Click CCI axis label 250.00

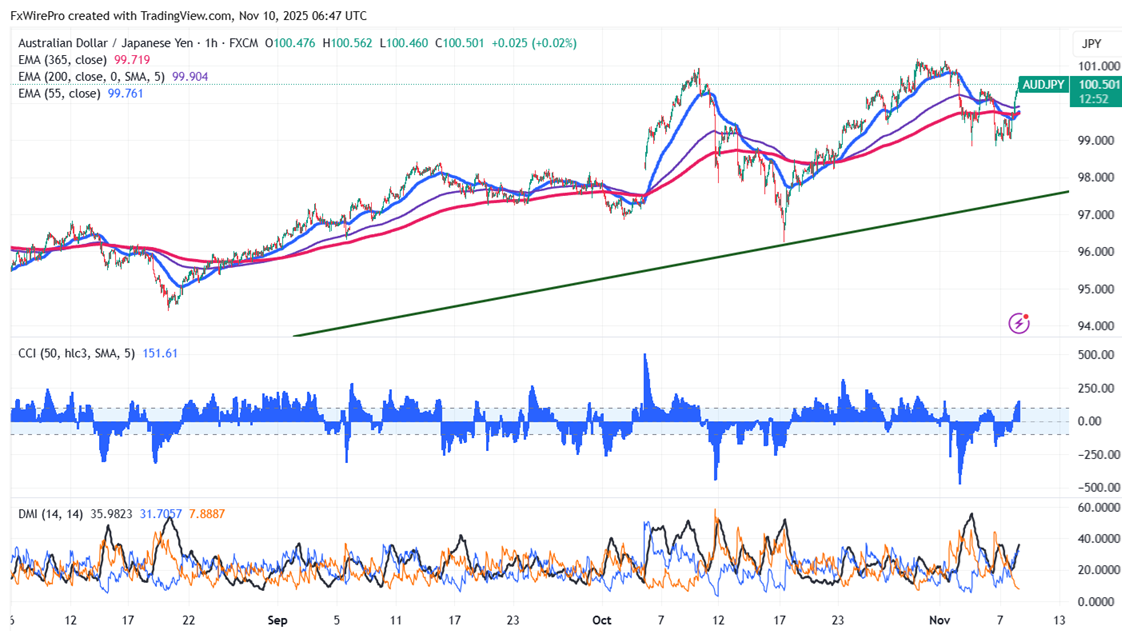pos(1096,388)
